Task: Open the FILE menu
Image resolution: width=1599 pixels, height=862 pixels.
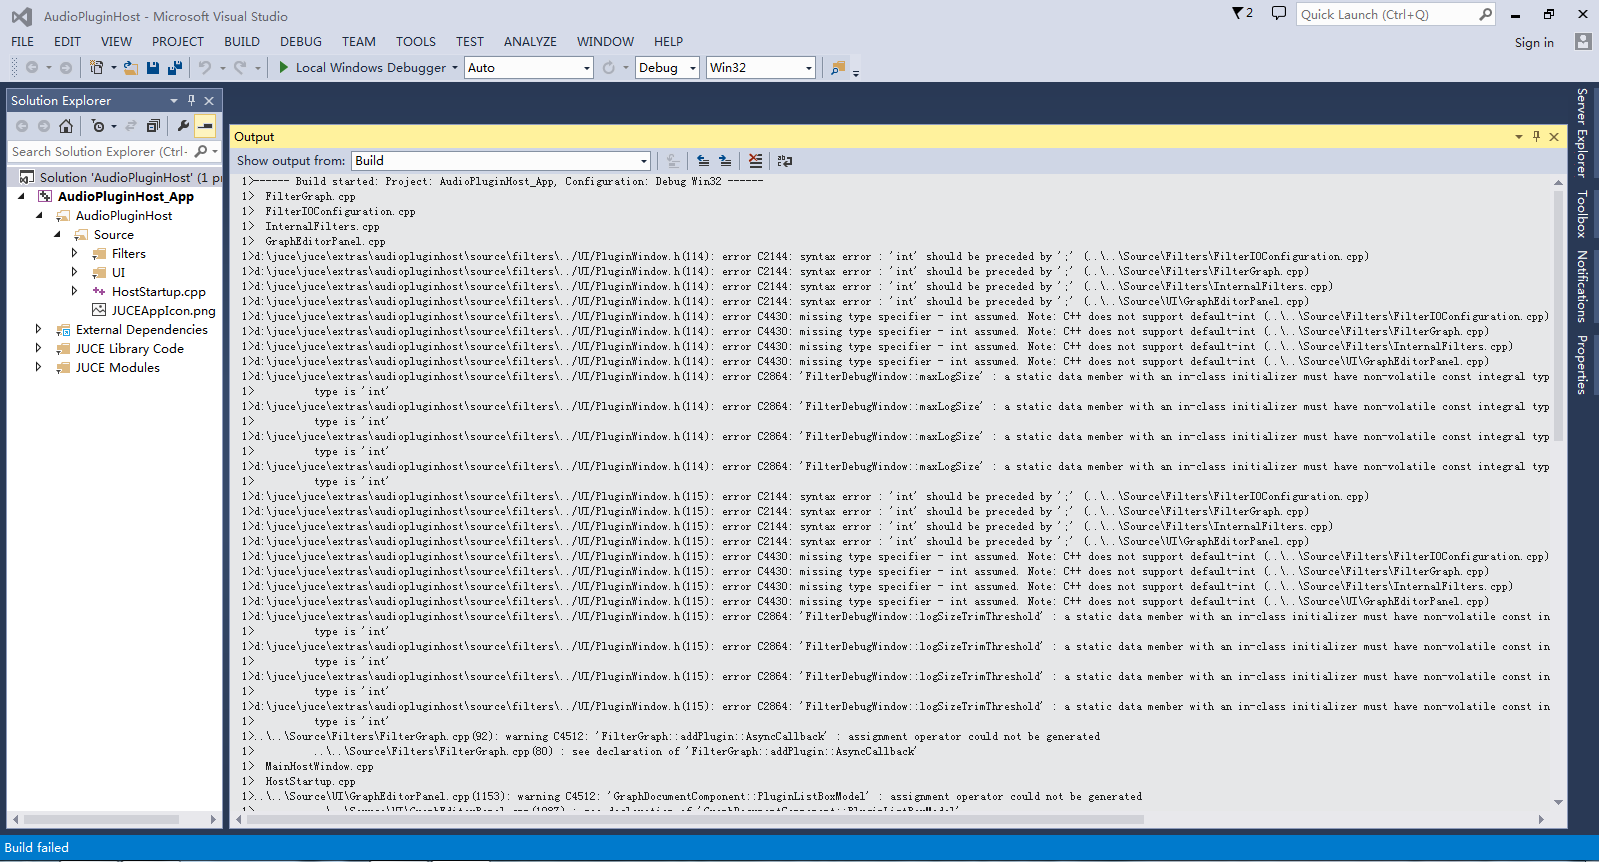Action: pyautogui.click(x=23, y=41)
